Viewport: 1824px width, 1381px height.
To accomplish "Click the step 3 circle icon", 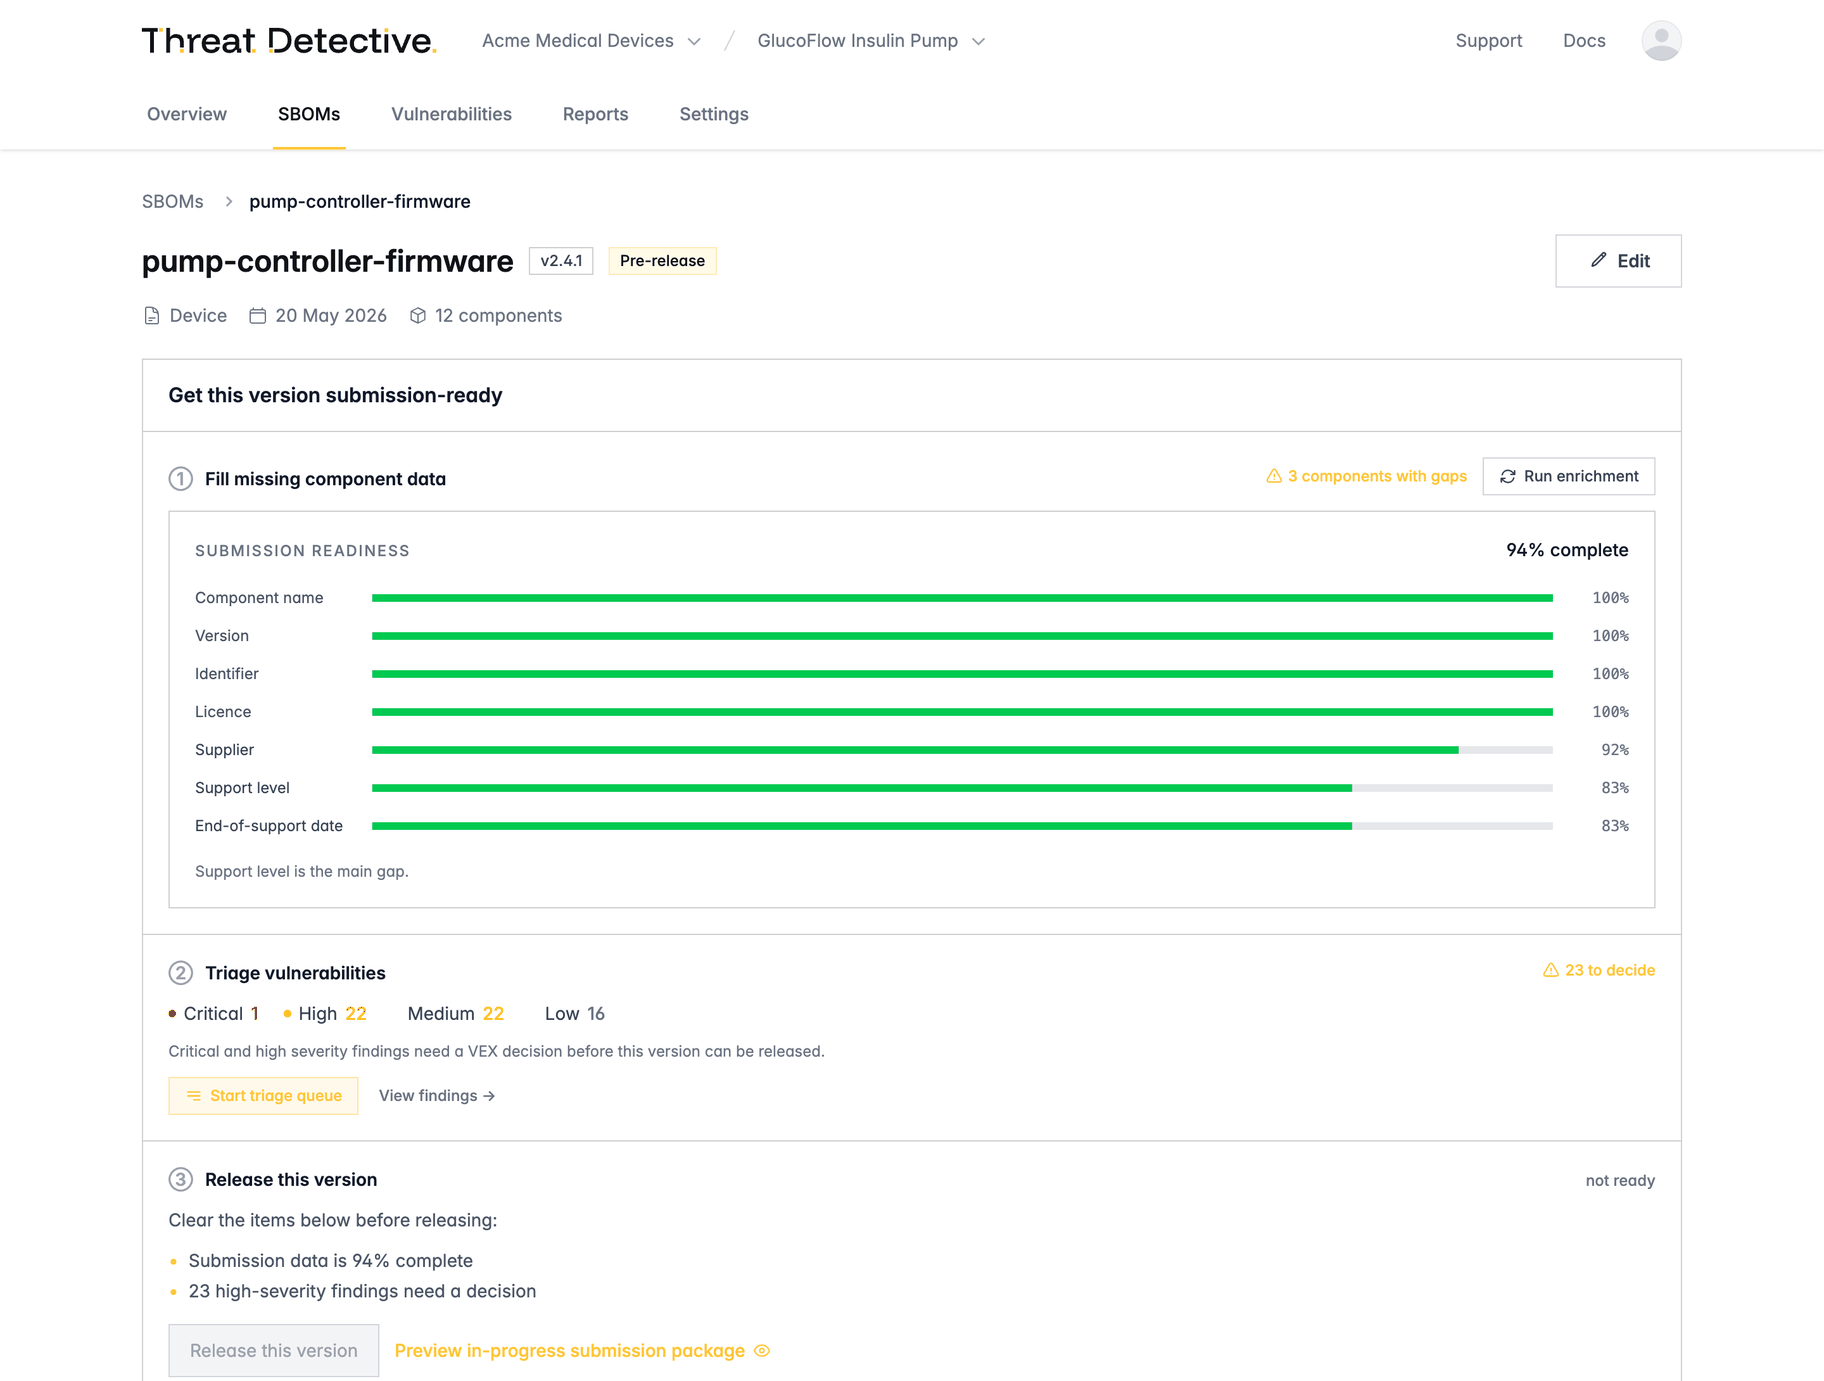I will (180, 1179).
